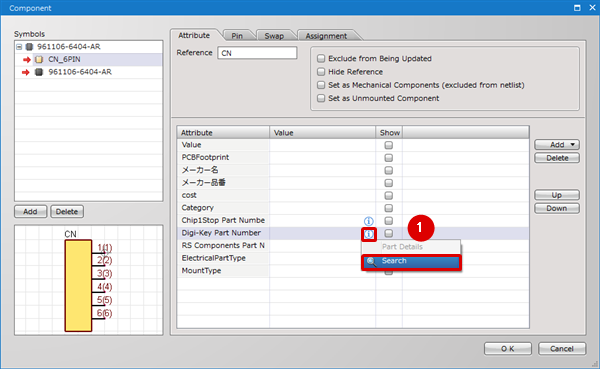Select the cost attribute row
This screenshot has width=600, height=369.
pyautogui.click(x=353, y=196)
